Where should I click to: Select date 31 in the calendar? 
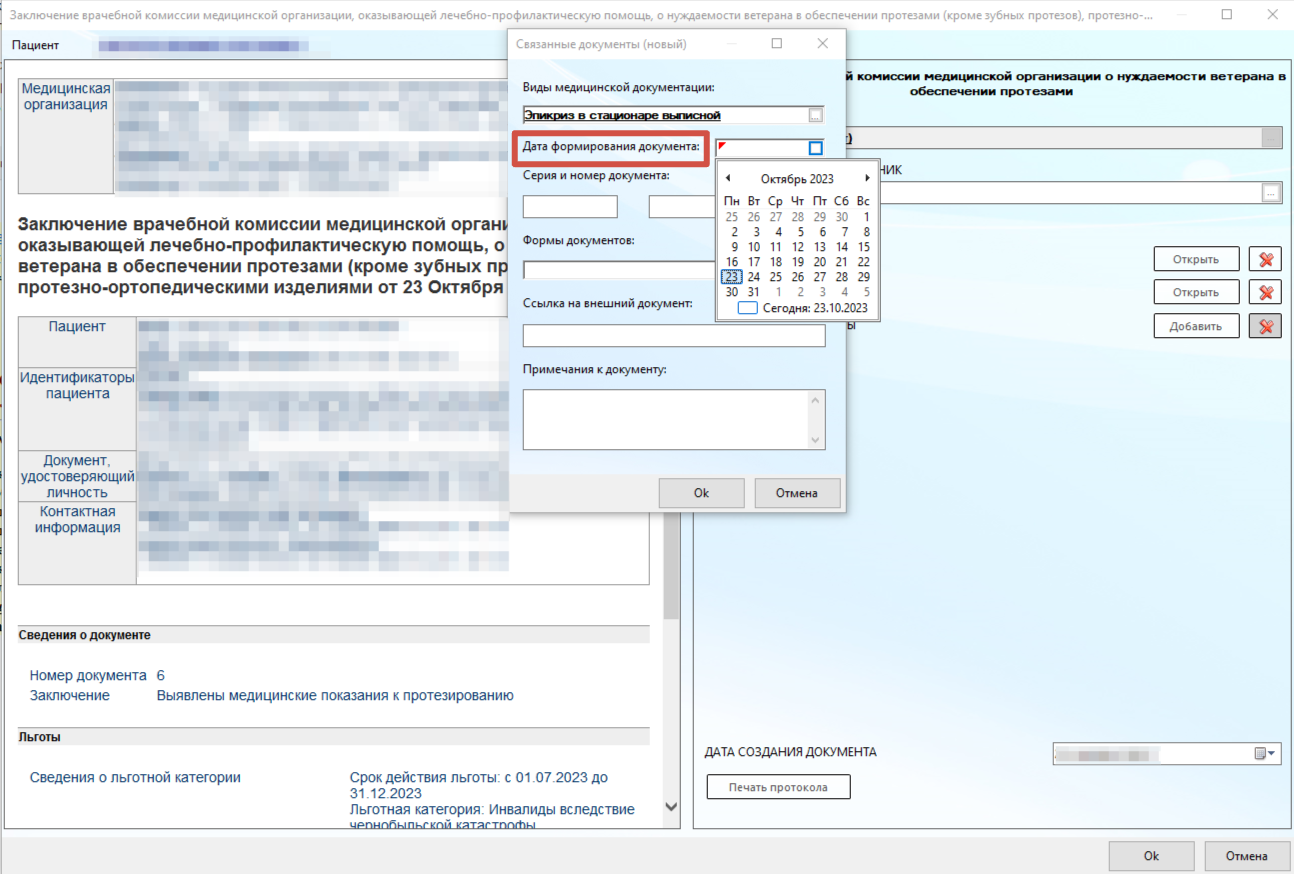coord(754,292)
